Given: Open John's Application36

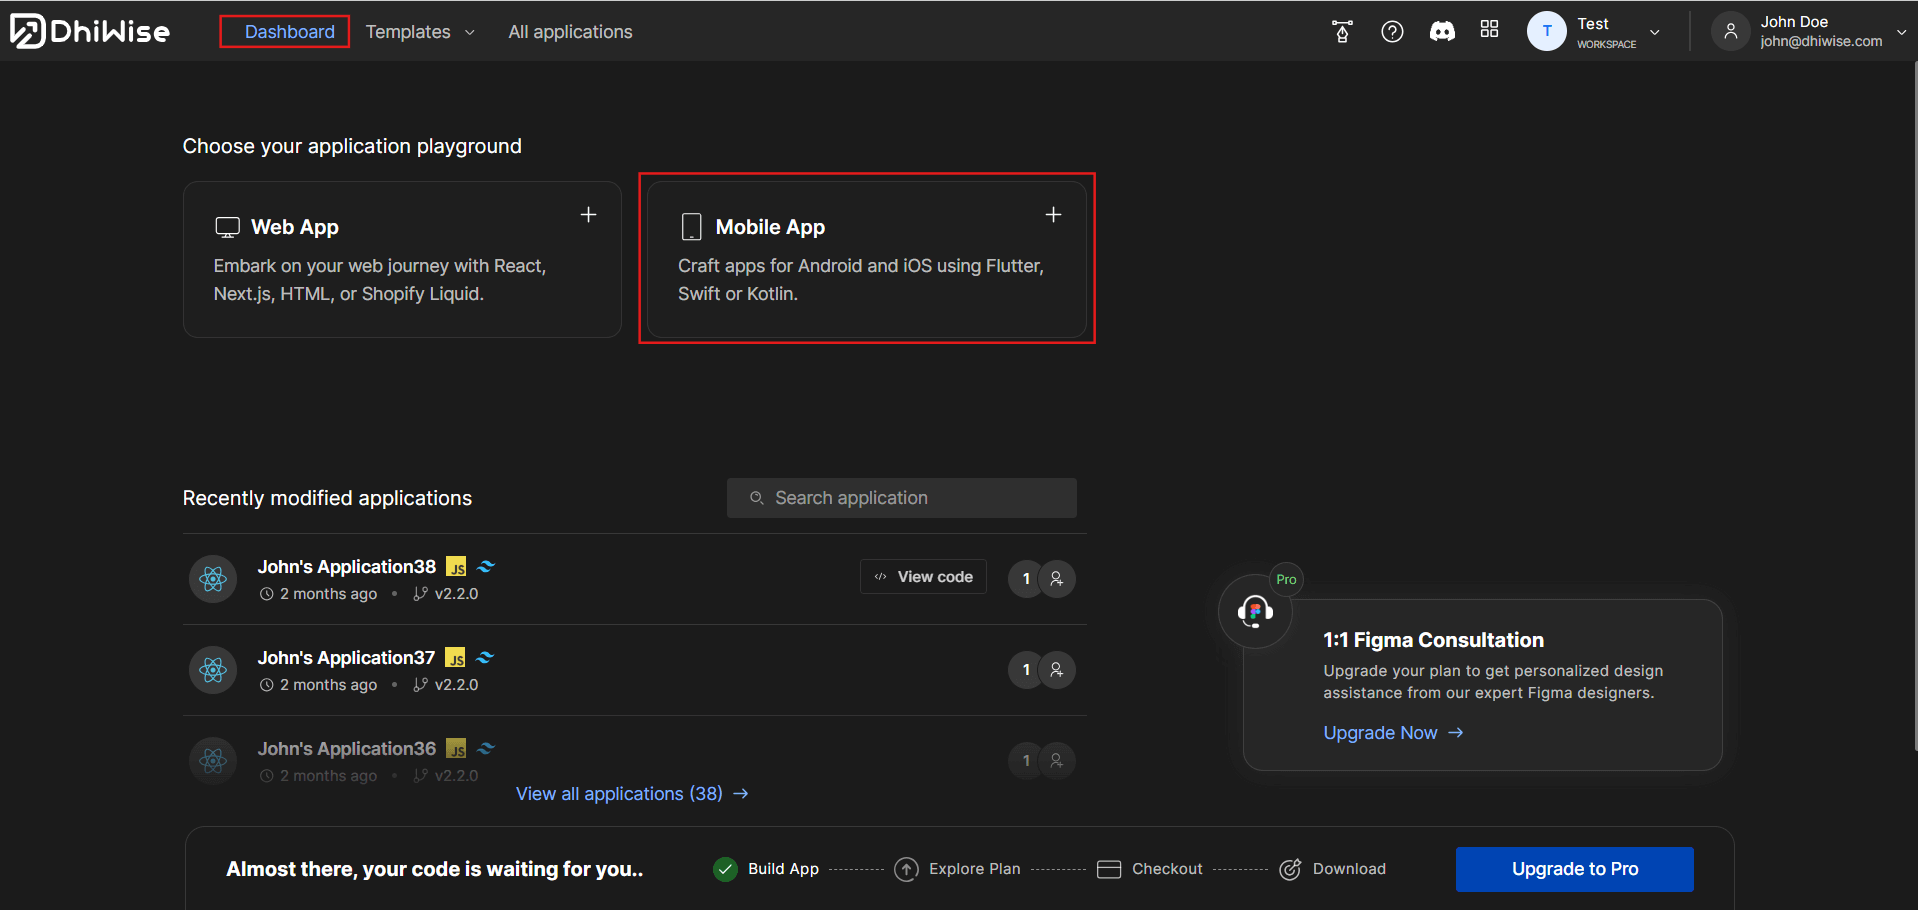Looking at the screenshot, I should pyautogui.click(x=346, y=749).
